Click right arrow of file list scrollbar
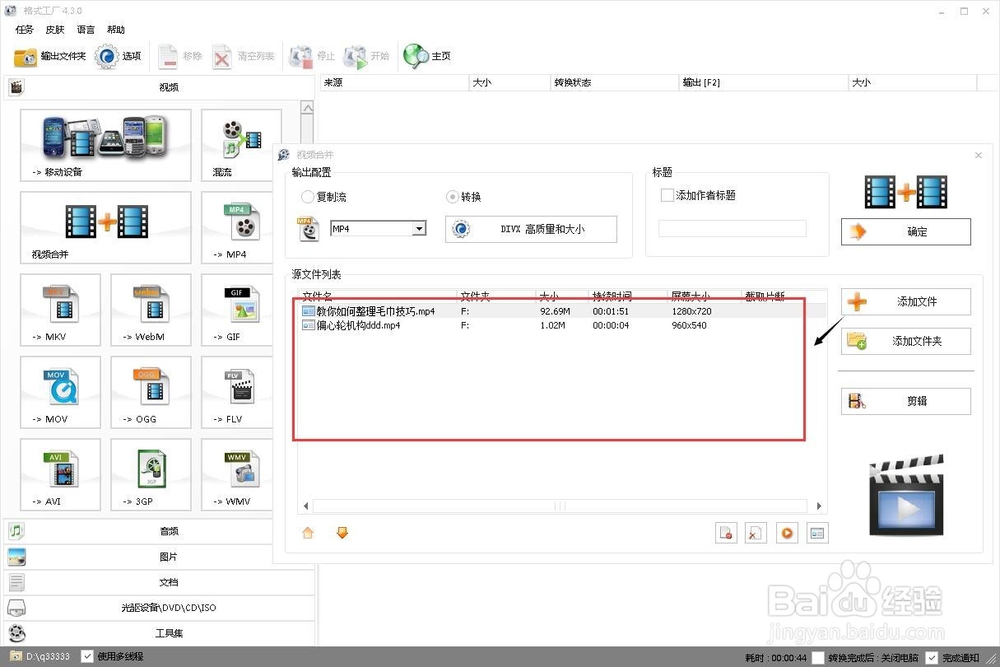1000x667 pixels. point(818,506)
